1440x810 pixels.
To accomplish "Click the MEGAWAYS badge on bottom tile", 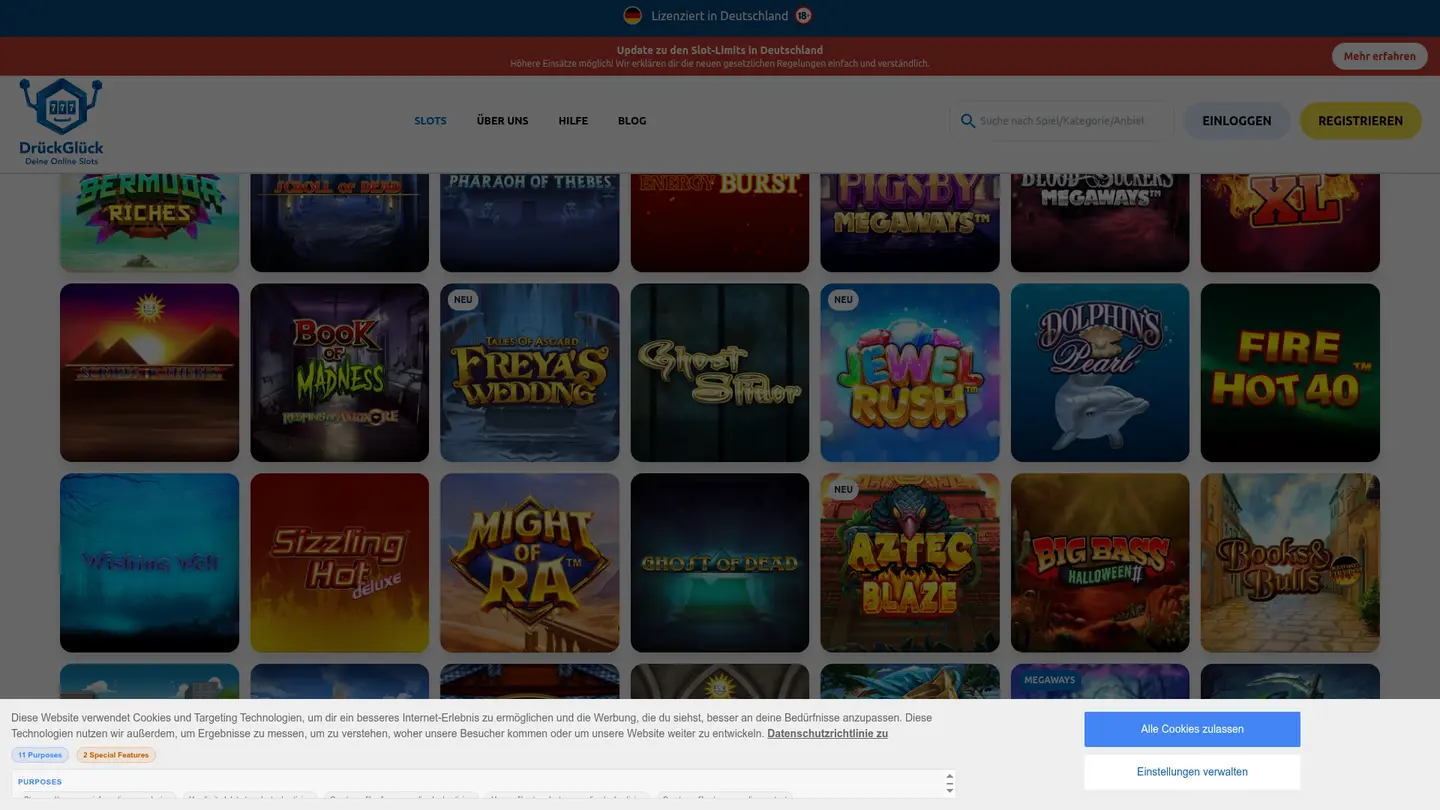I will [1049, 680].
